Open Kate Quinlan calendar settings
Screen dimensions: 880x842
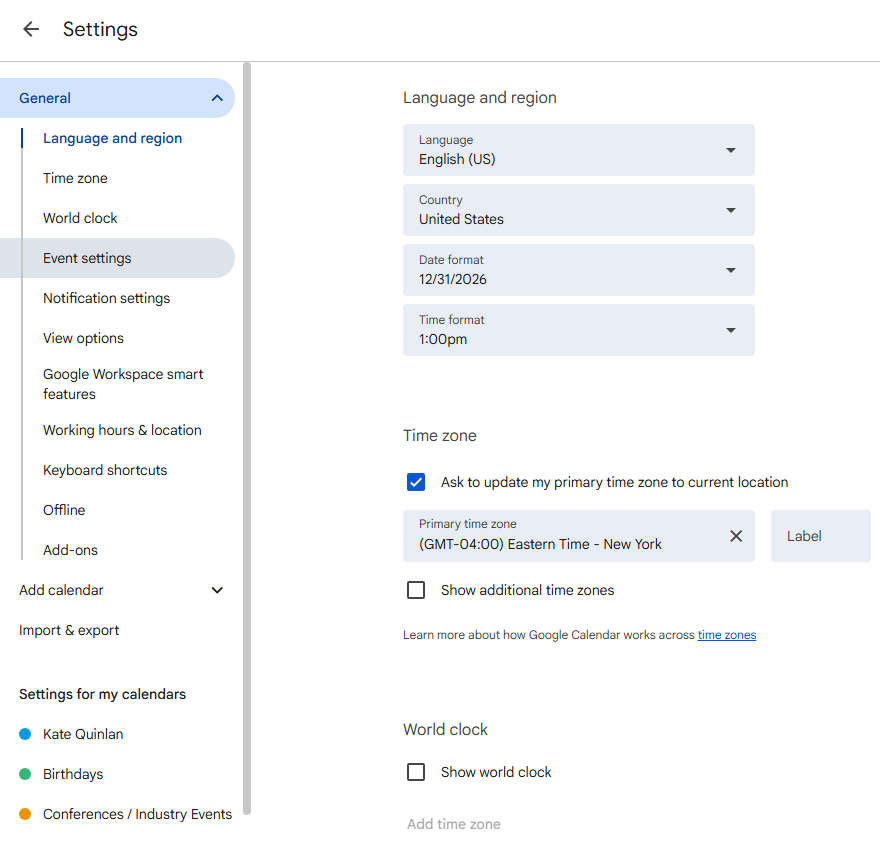tap(83, 734)
